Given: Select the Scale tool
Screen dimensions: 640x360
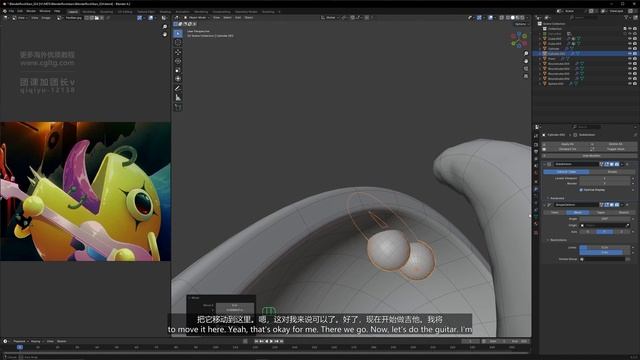Looking at the screenshot, I should (x=178, y=70).
